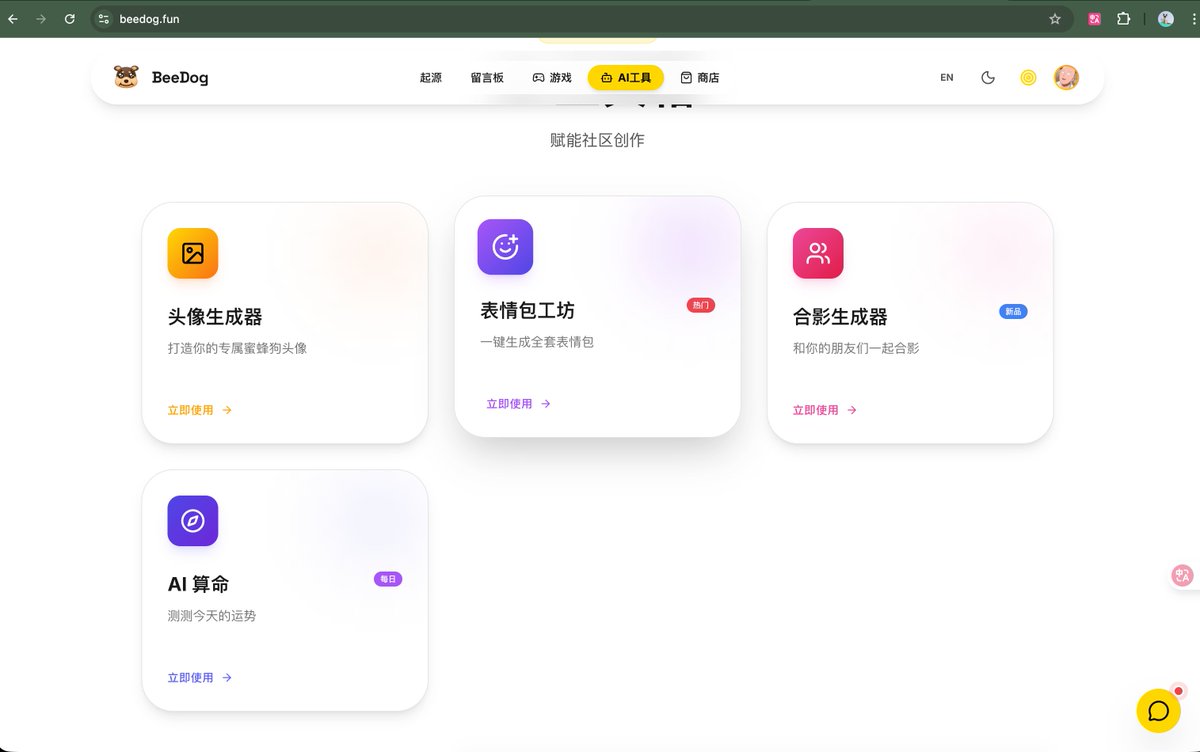Bookmark this page with star icon
Screen dimensions: 1200x752
click(x=1055, y=18)
